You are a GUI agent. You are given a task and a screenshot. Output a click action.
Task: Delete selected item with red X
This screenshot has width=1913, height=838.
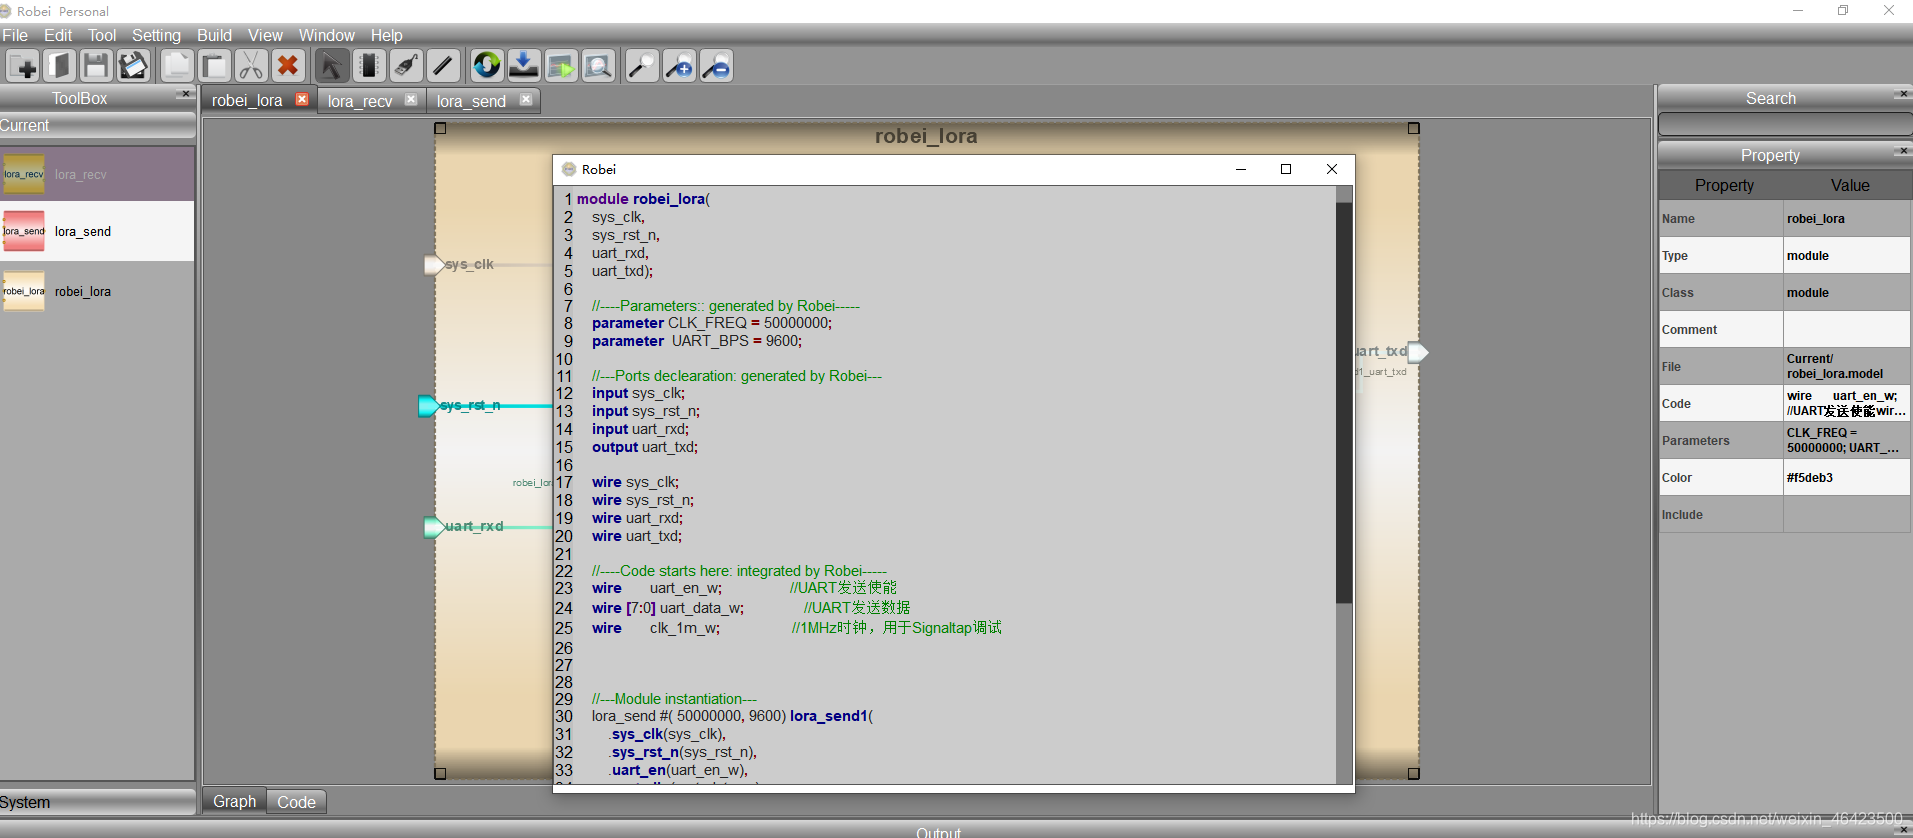coord(288,66)
